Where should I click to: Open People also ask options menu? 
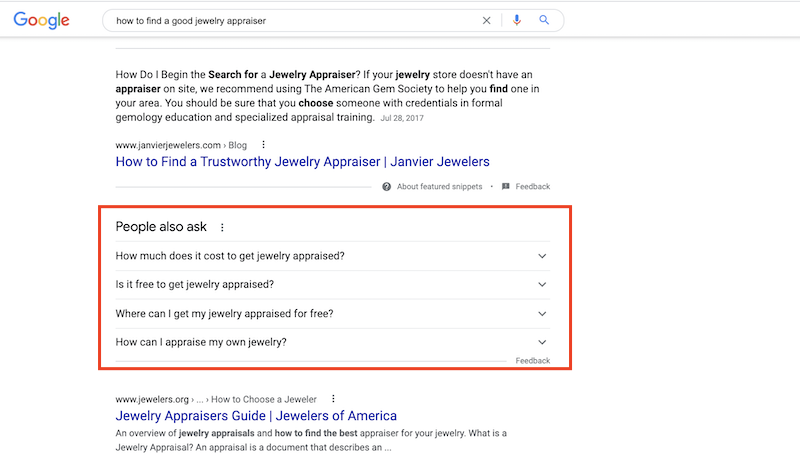tap(222, 228)
